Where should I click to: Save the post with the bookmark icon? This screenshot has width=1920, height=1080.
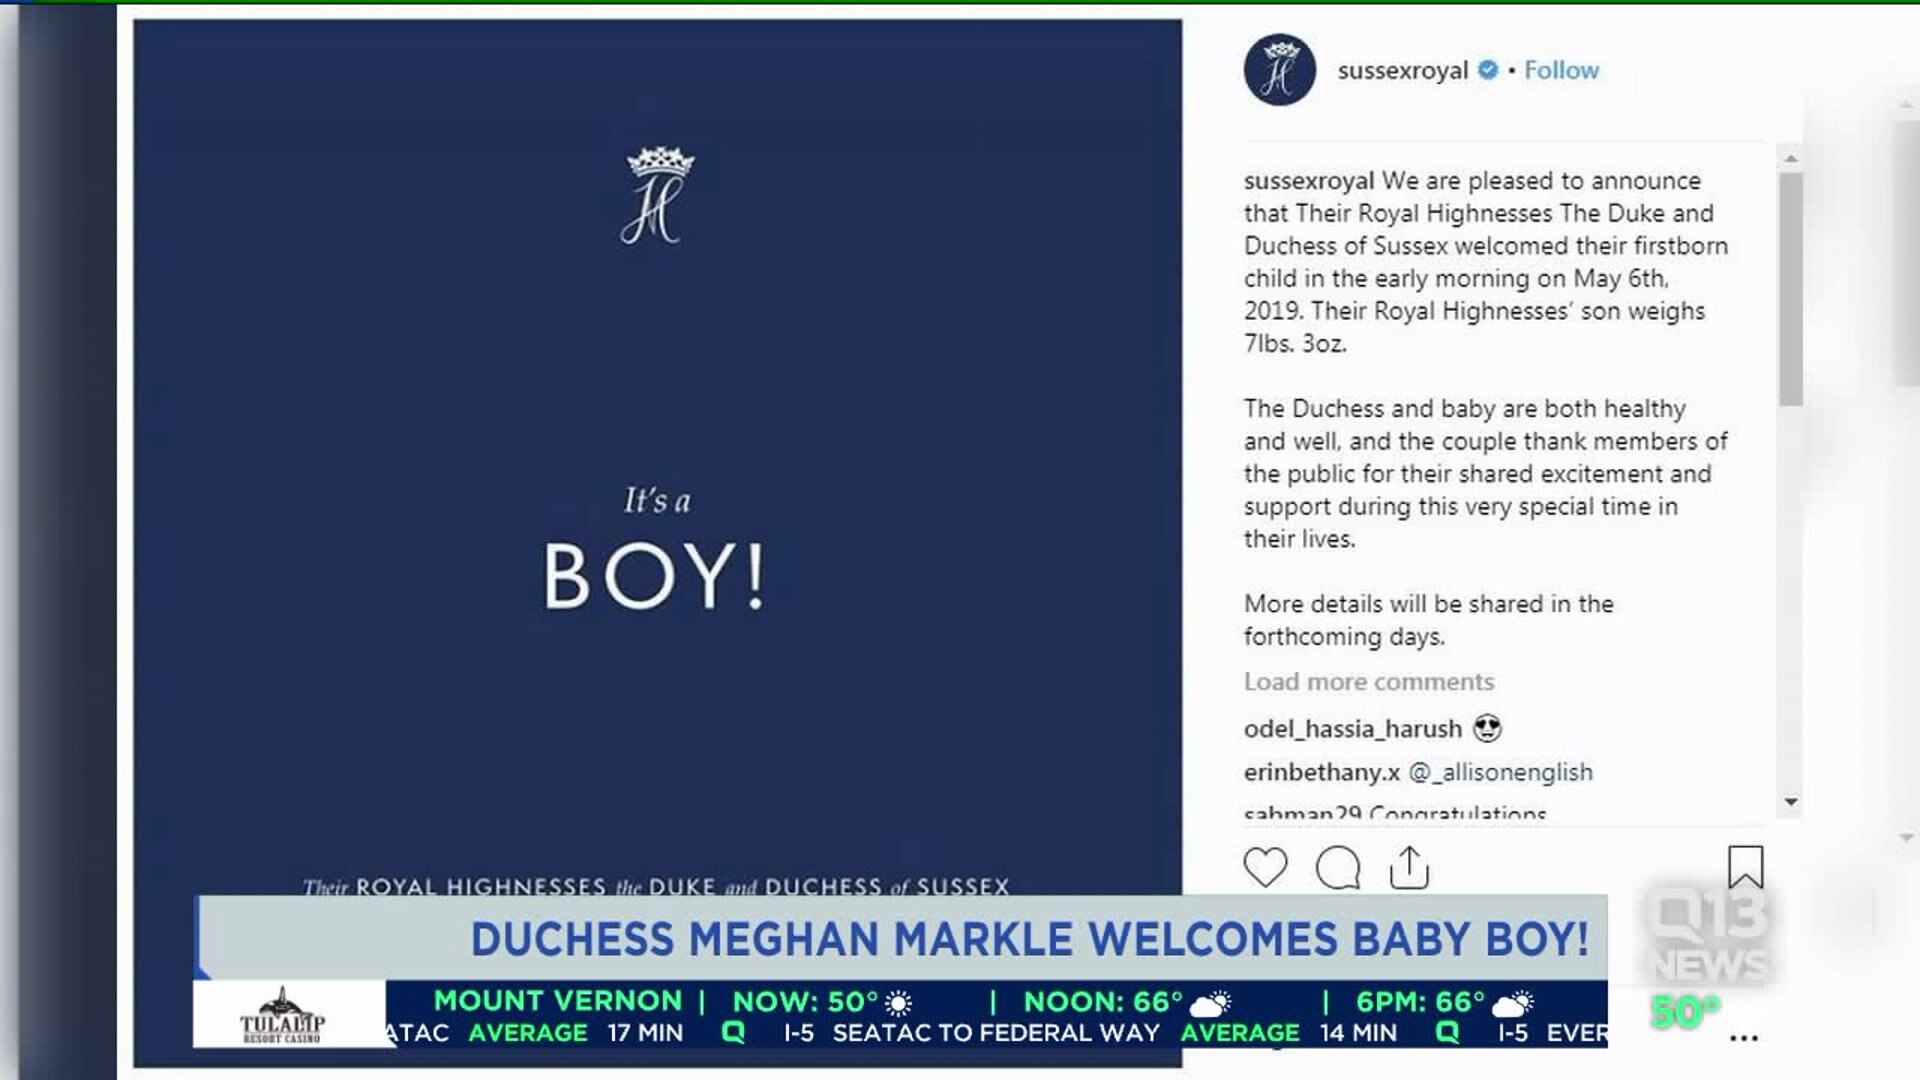click(x=1745, y=867)
